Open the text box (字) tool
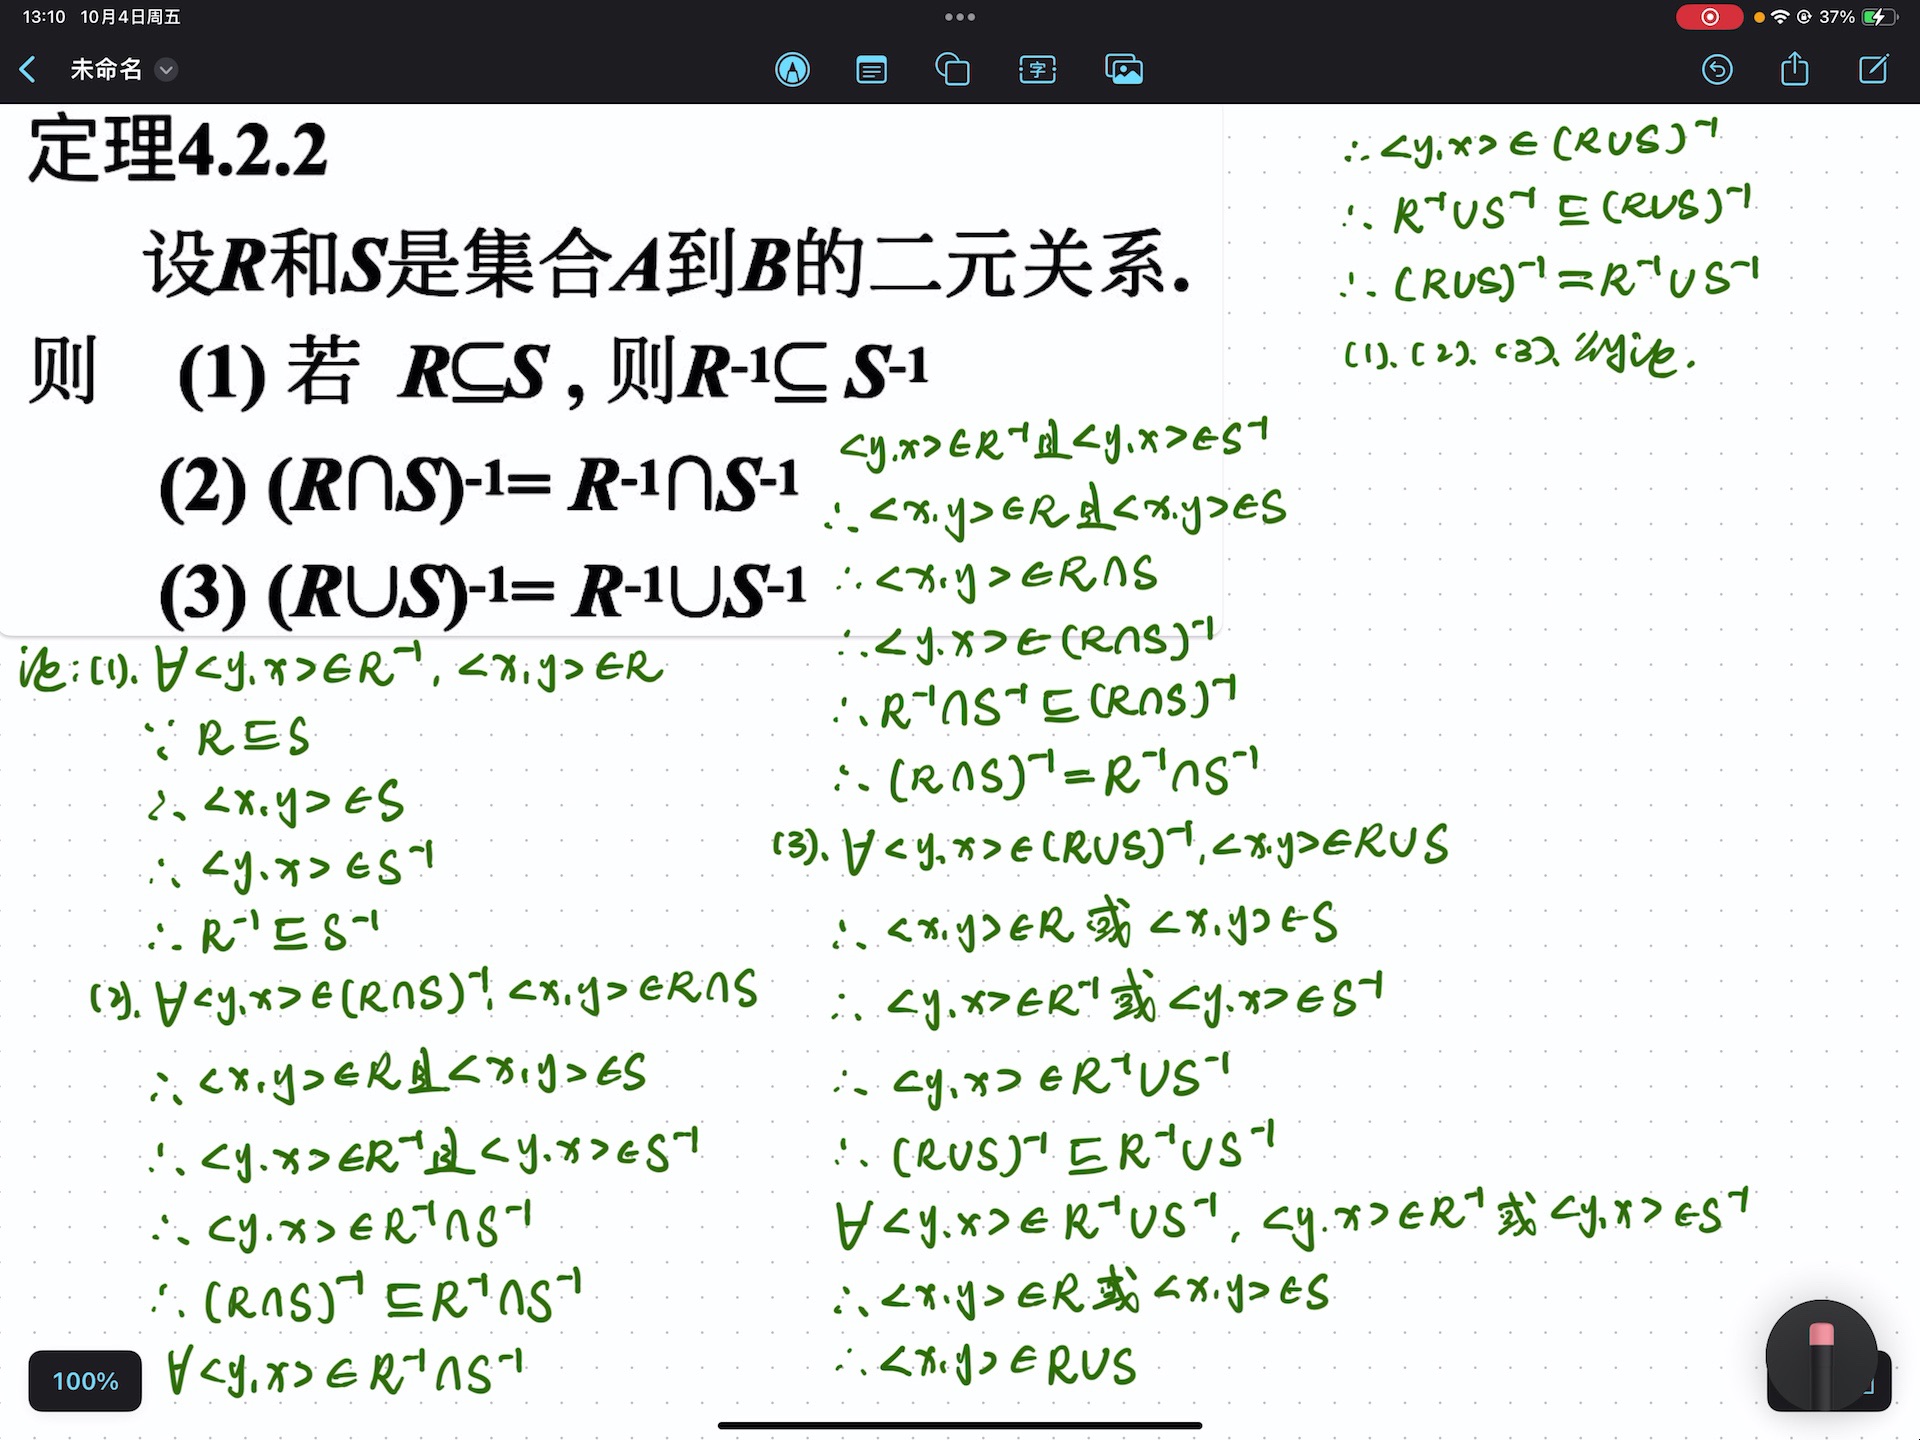The width and height of the screenshot is (1920, 1440). click(1038, 70)
